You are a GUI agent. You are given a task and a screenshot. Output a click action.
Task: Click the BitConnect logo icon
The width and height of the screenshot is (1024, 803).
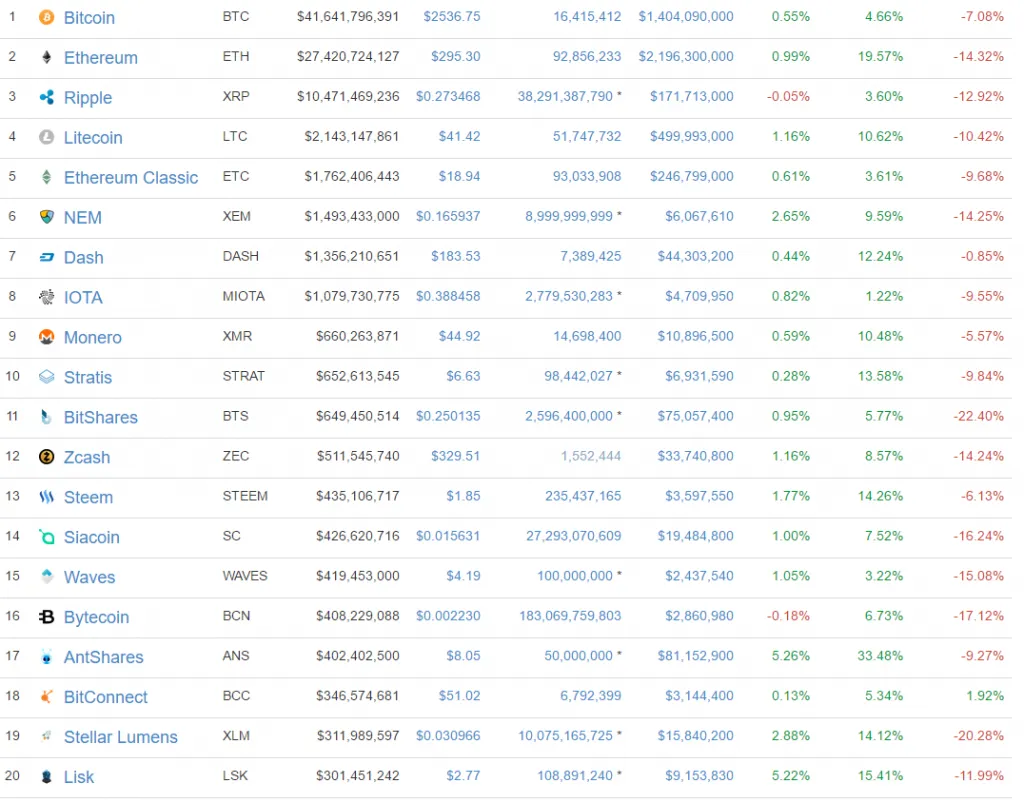tap(46, 697)
